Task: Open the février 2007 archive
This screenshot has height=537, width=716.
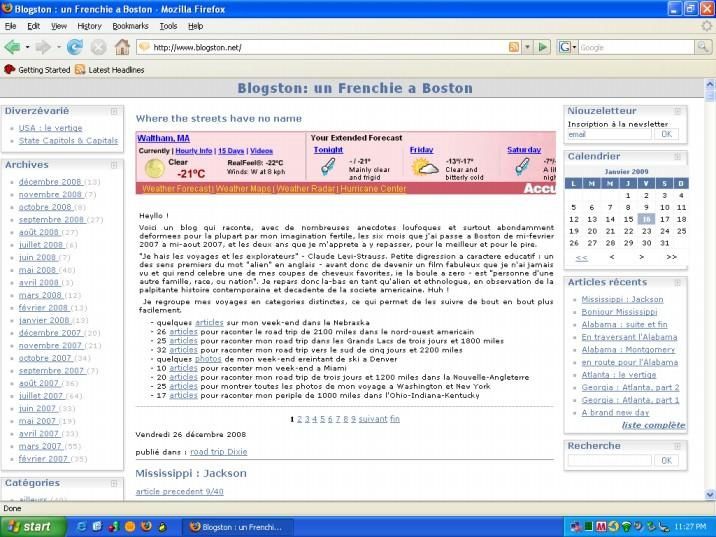Action: (x=43, y=459)
